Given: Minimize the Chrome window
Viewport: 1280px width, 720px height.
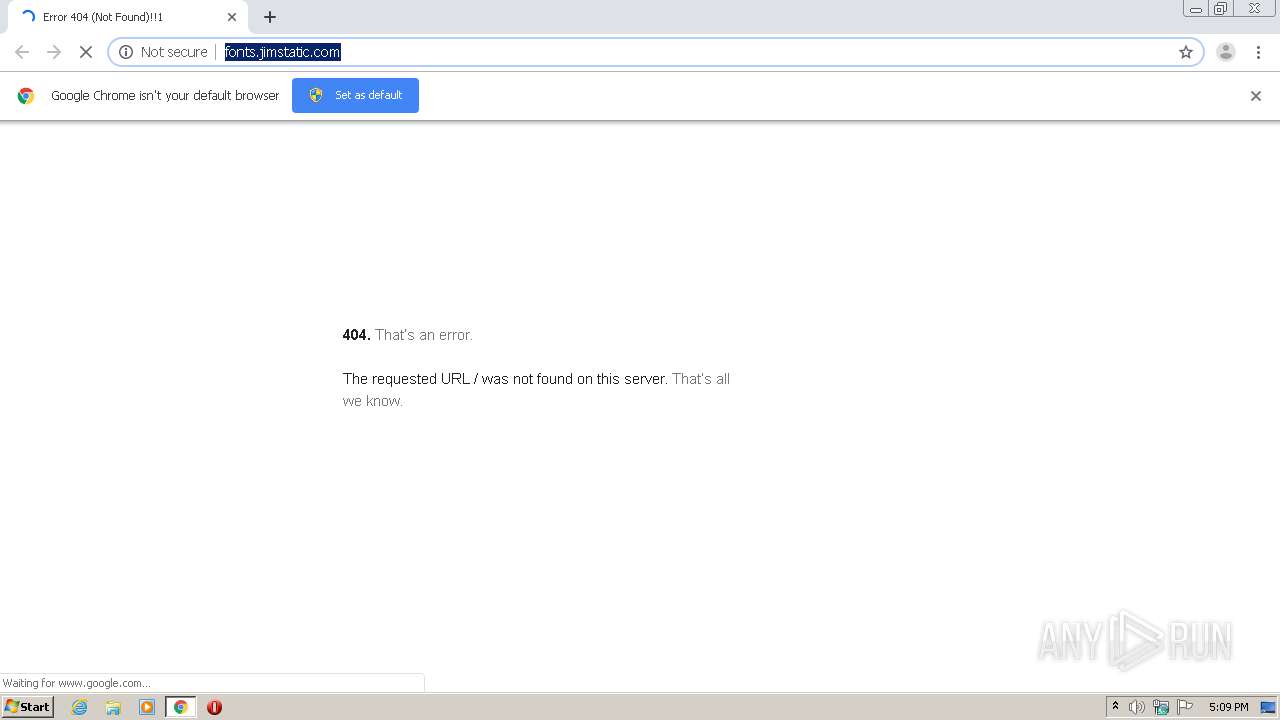Looking at the screenshot, I should (x=1196, y=9).
